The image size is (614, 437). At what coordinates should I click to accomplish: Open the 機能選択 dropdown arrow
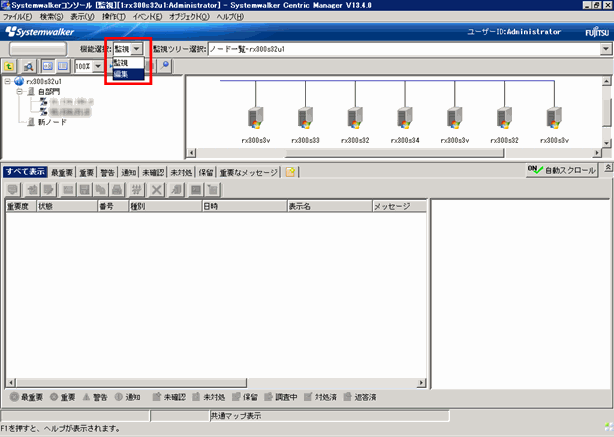137,49
